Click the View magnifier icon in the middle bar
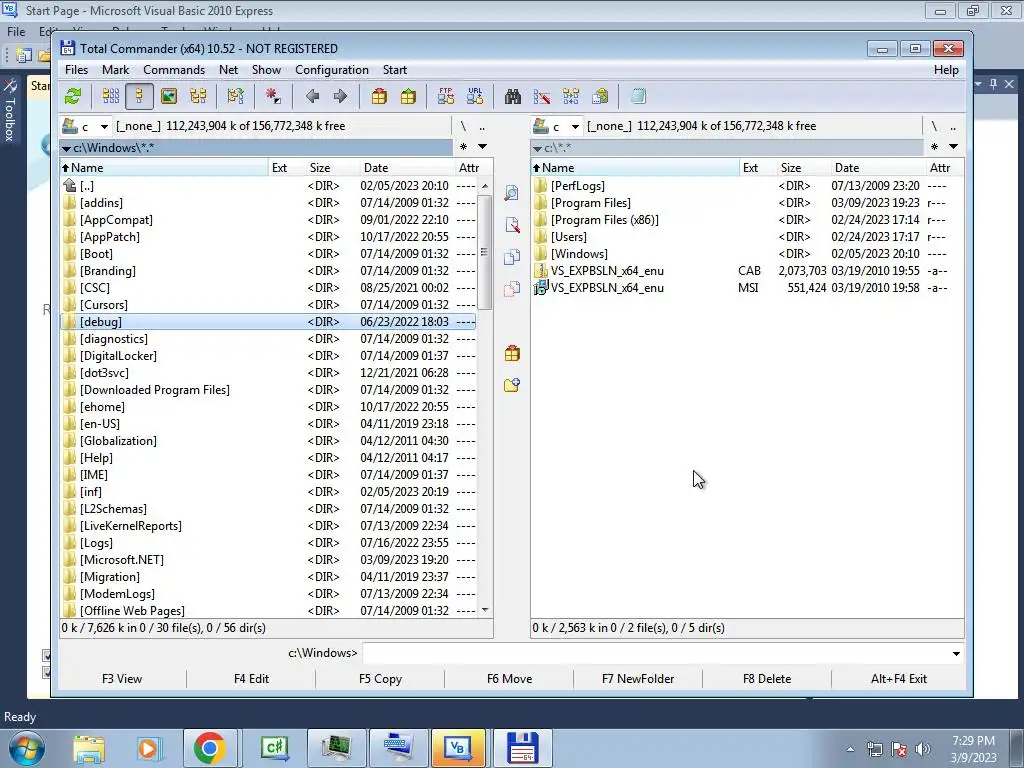This screenshot has width=1024, height=768. [512, 193]
